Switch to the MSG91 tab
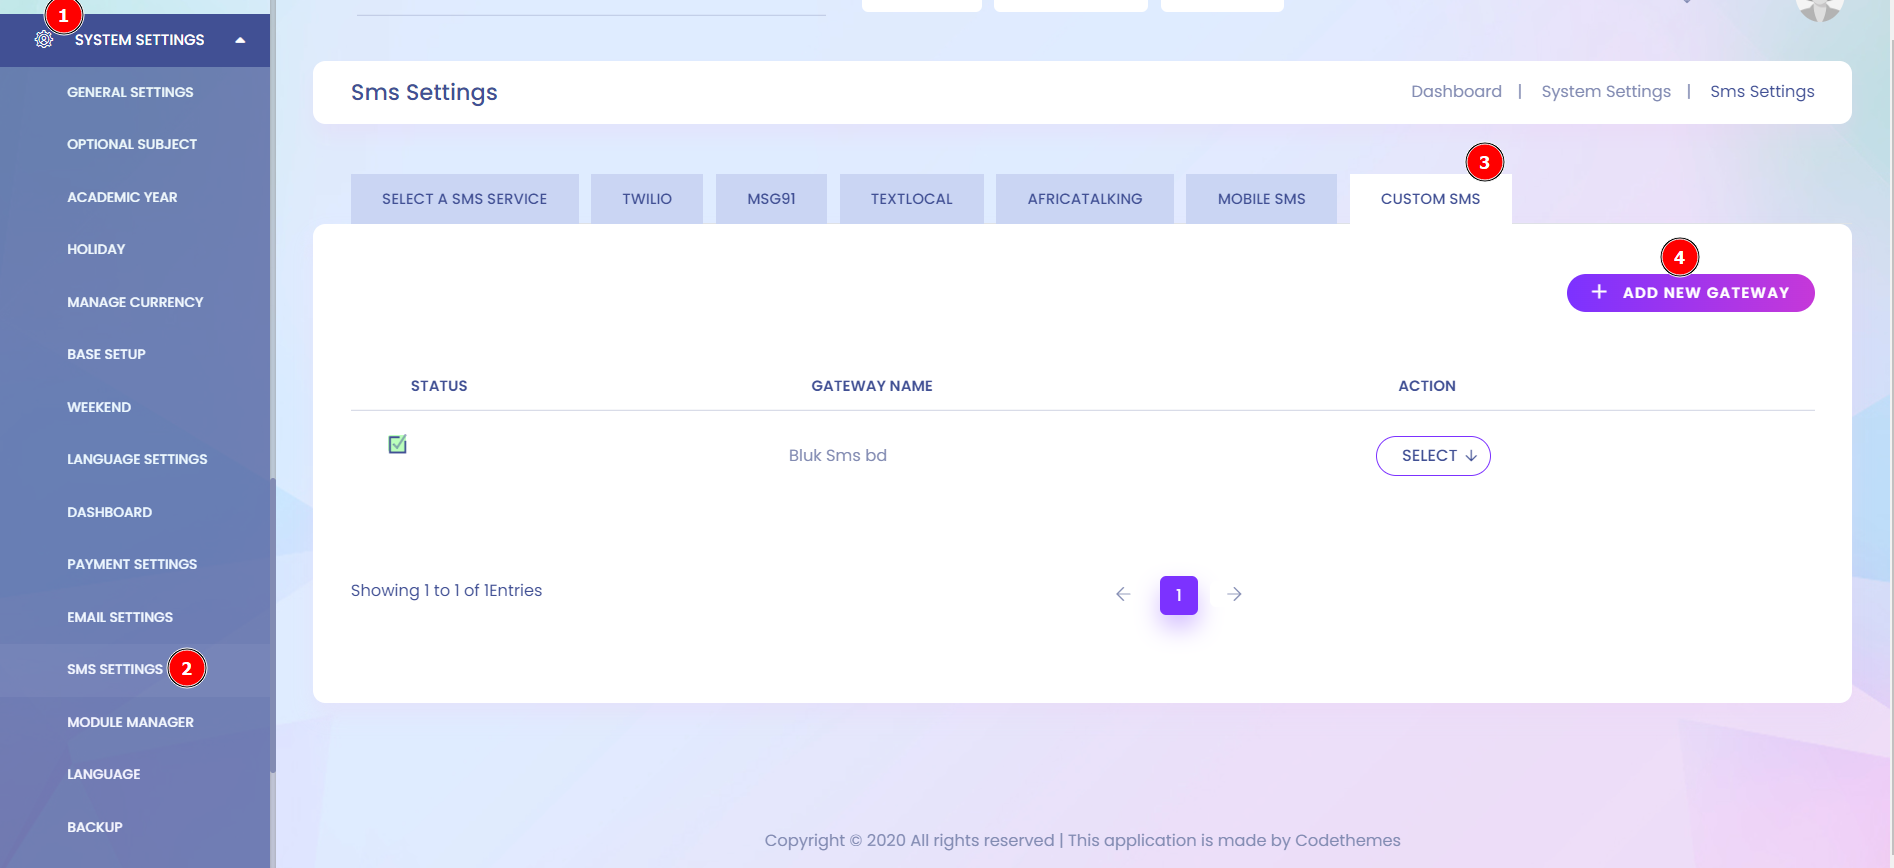The height and width of the screenshot is (868, 1894). click(771, 199)
